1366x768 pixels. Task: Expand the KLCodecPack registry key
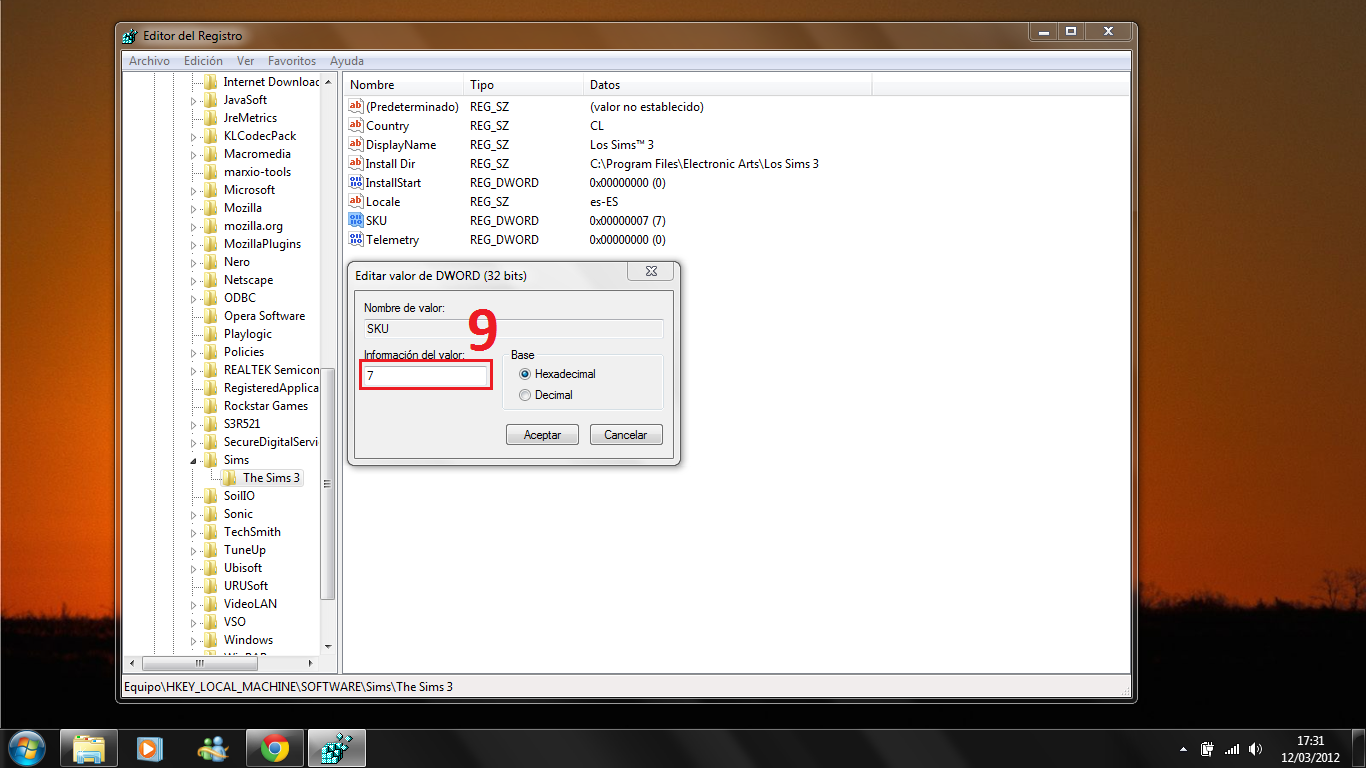[x=194, y=136]
